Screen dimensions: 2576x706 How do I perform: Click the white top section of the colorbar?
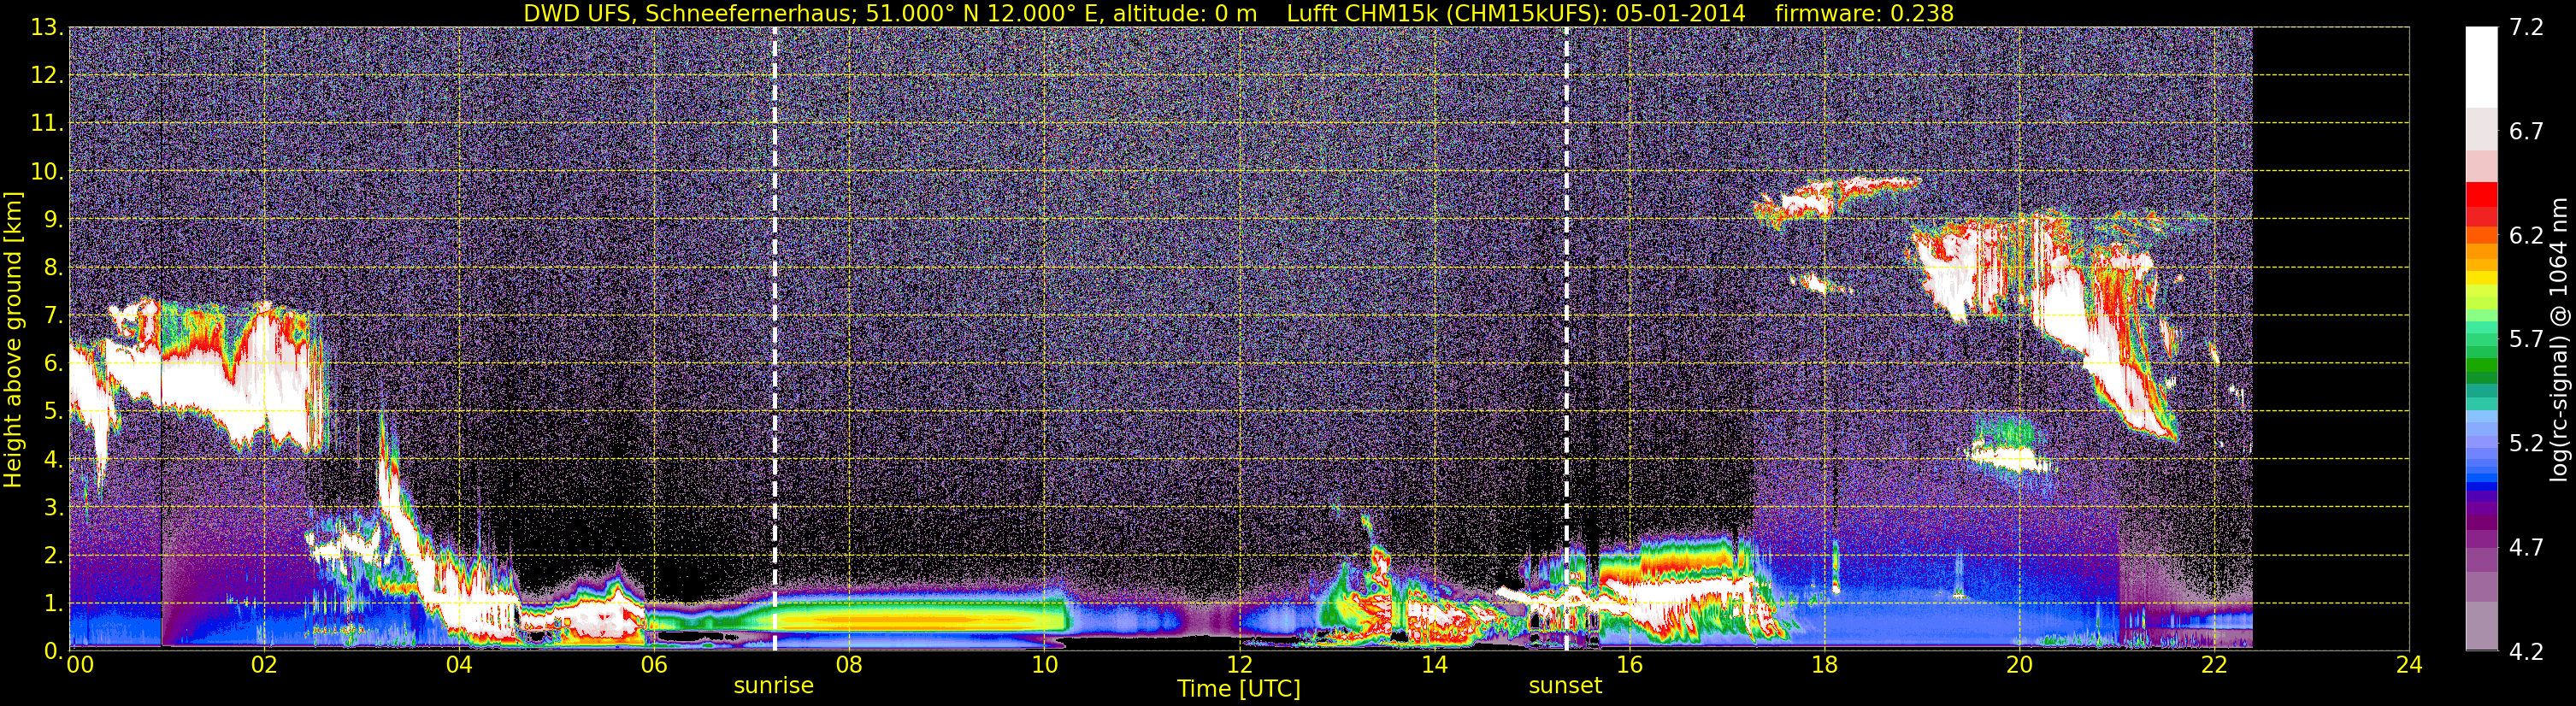click(2480, 66)
